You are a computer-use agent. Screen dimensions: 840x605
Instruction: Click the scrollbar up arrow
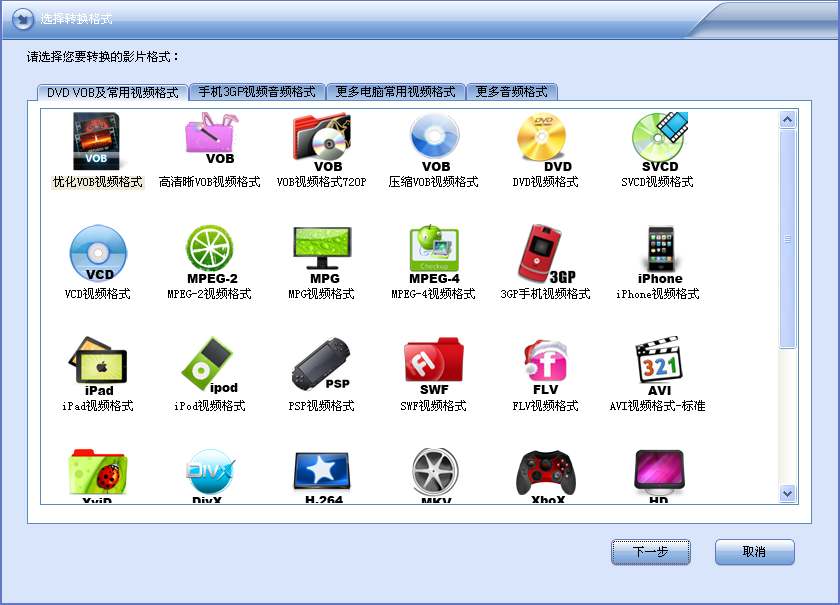[x=788, y=119]
